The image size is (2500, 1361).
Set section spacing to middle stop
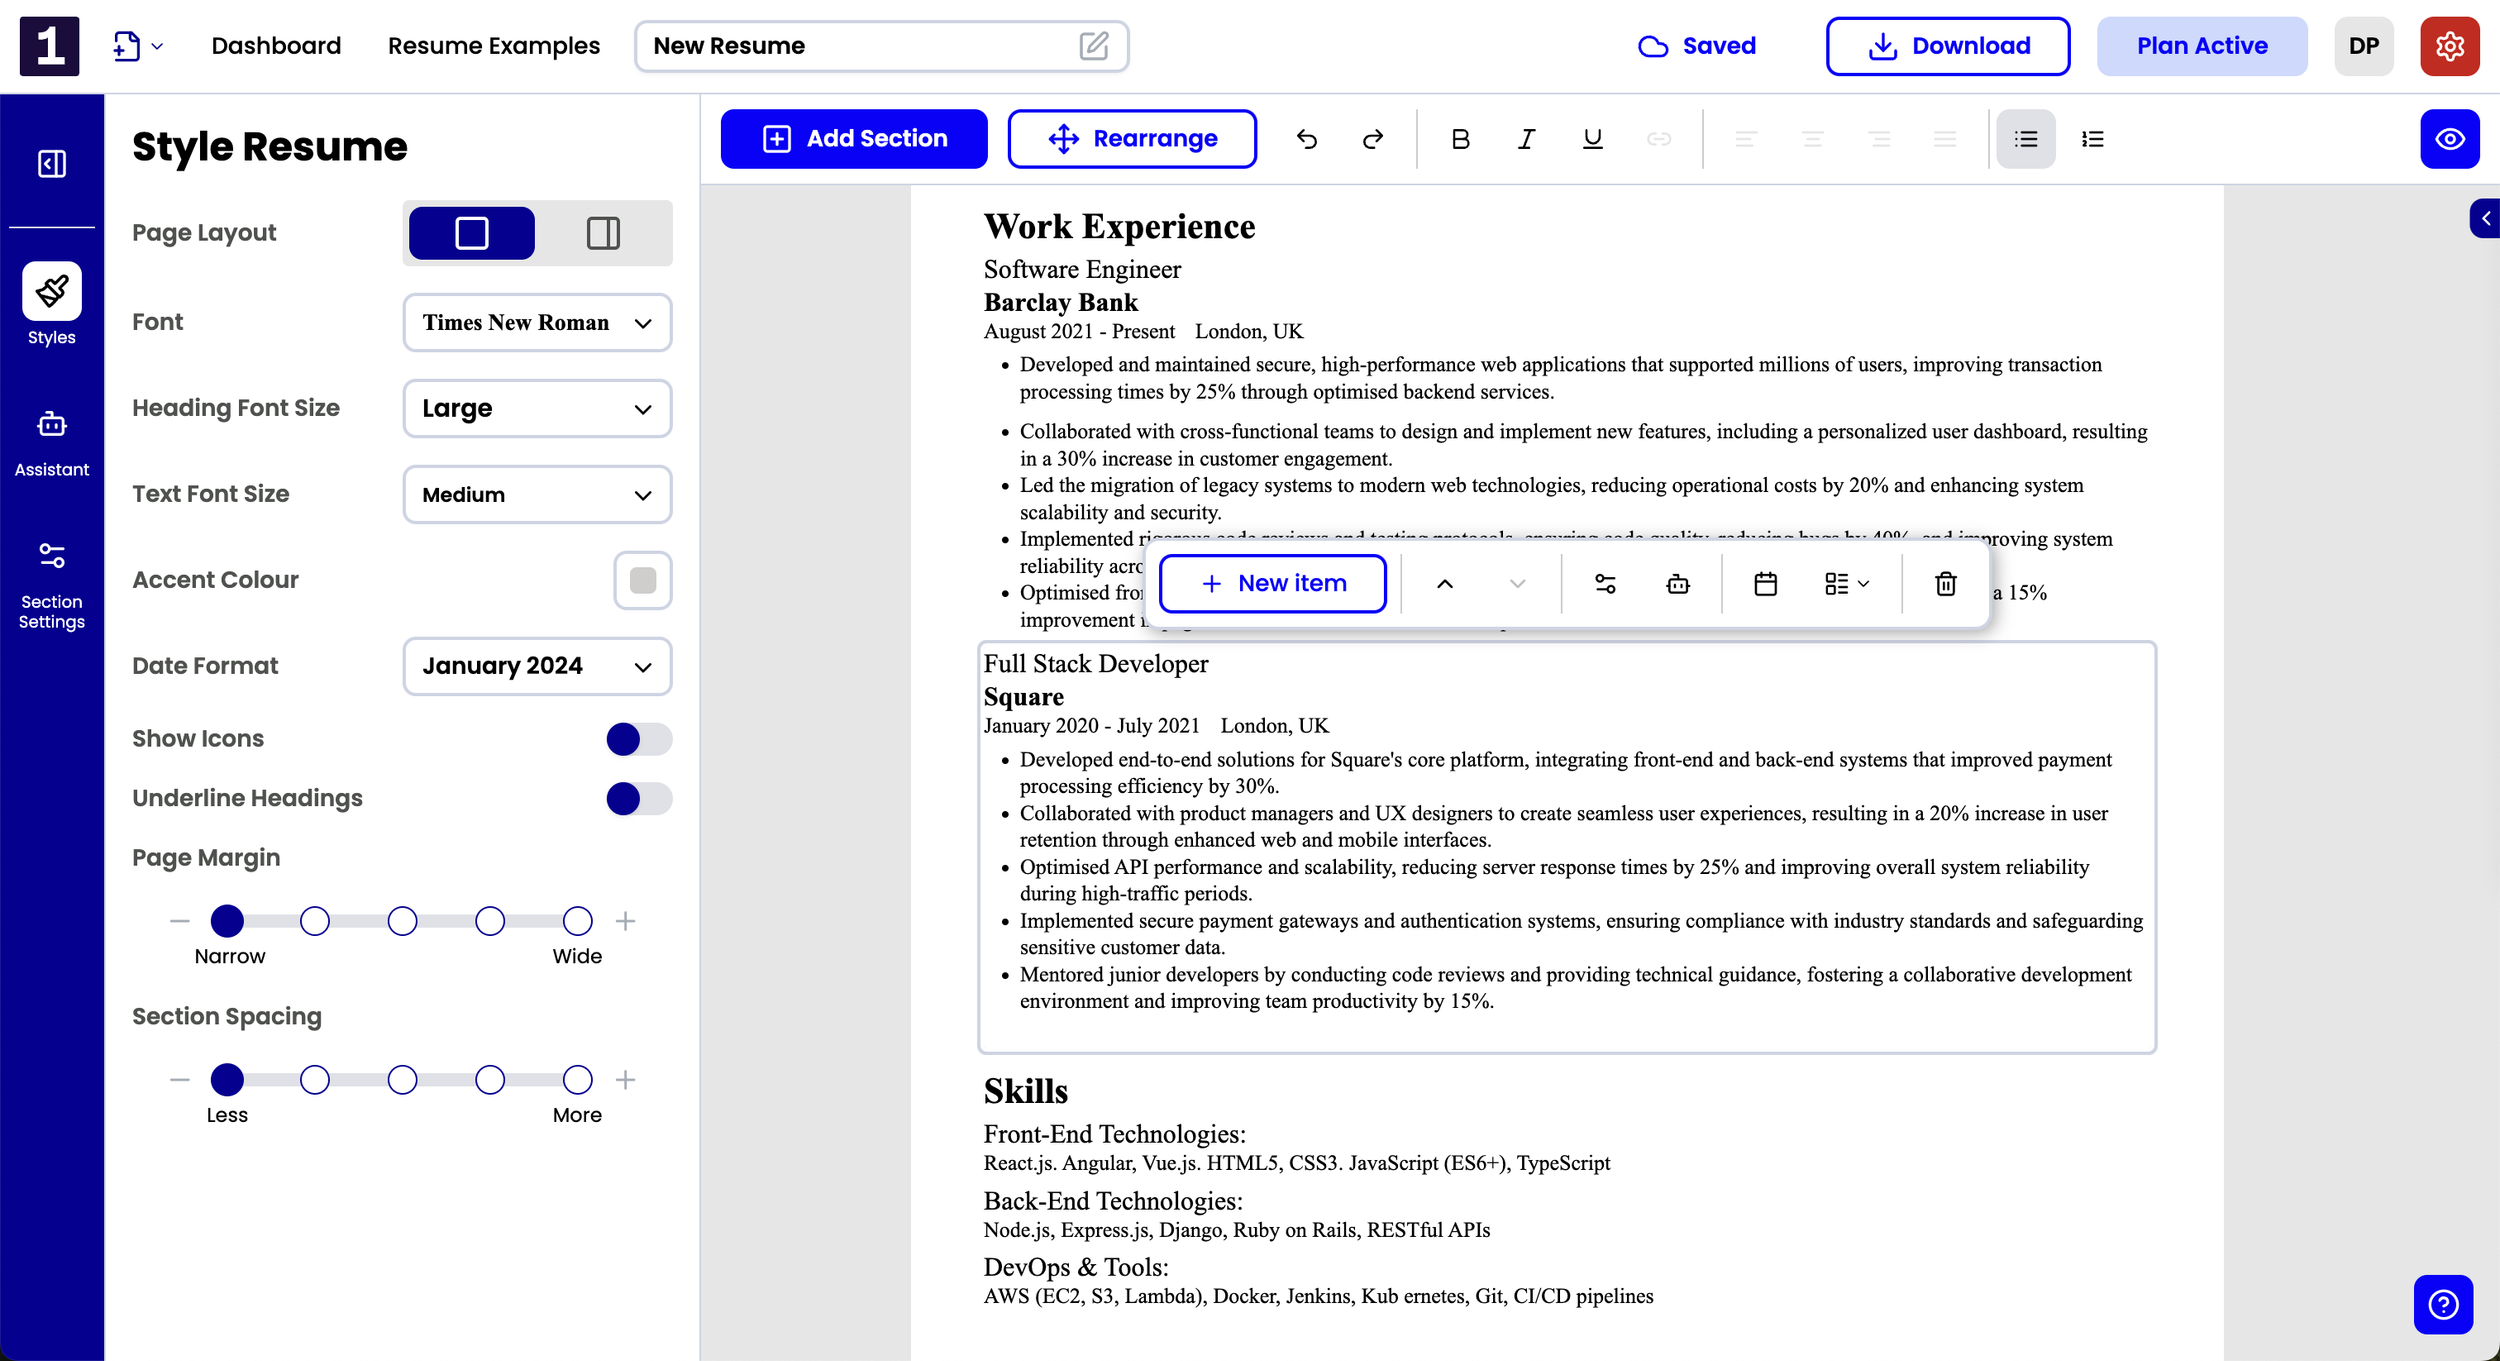pyautogui.click(x=402, y=1080)
